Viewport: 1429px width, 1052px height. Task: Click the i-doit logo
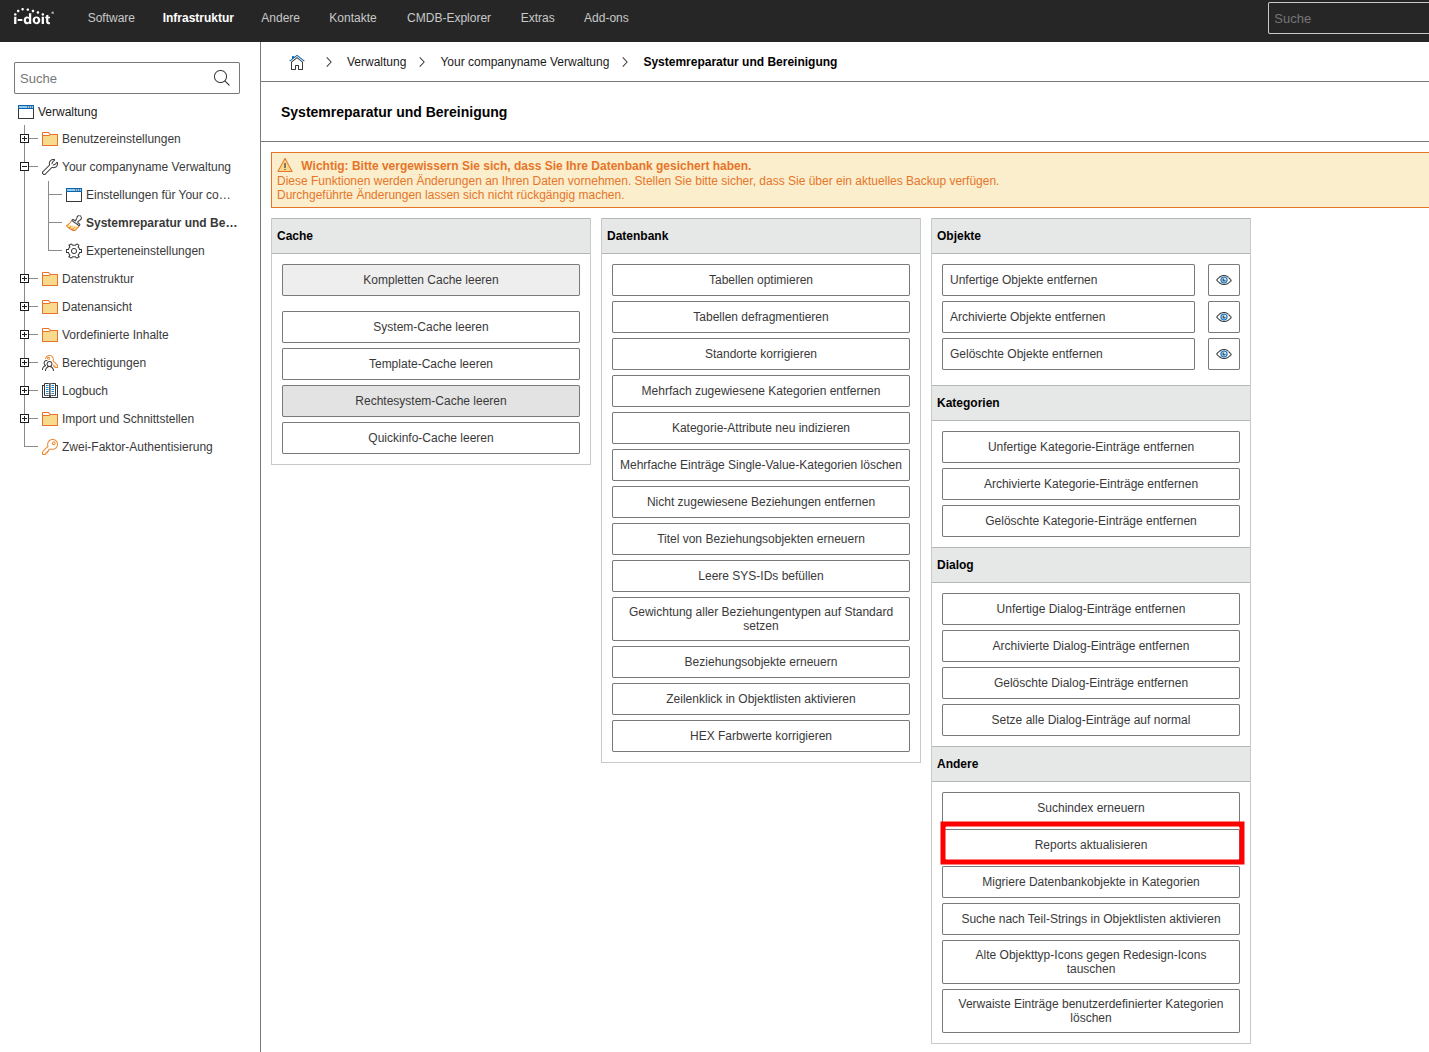pyautogui.click(x=33, y=18)
